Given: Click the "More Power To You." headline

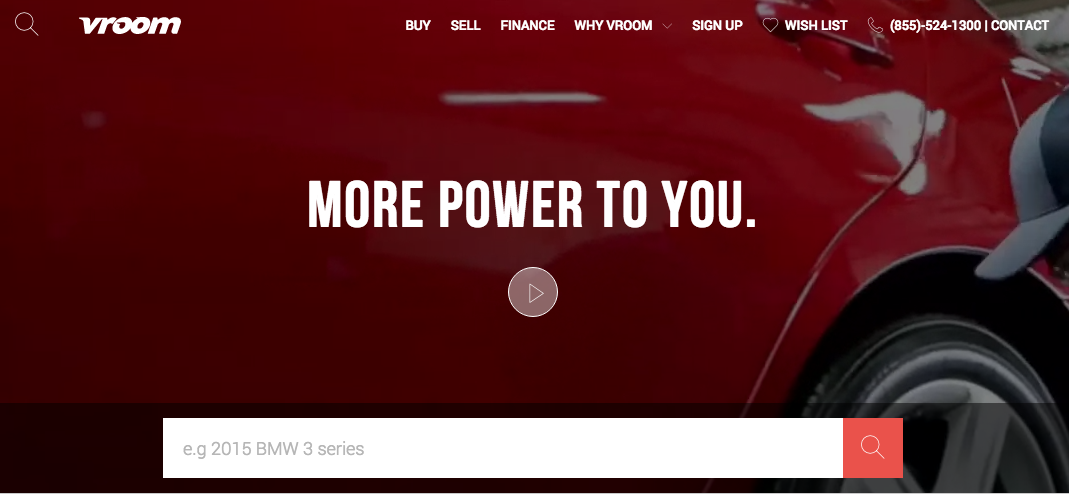Looking at the screenshot, I should pyautogui.click(x=532, y=203).
